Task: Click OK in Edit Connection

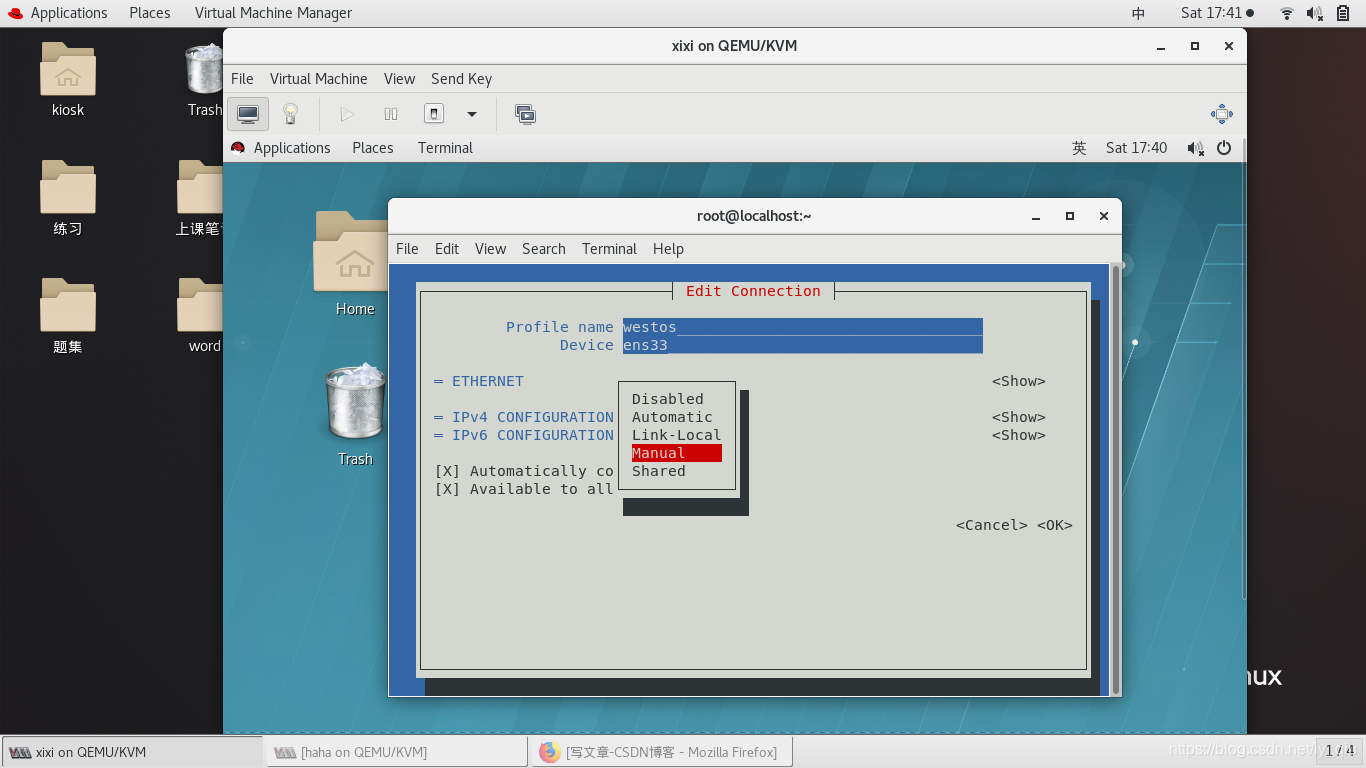Action: [1054, 525]
